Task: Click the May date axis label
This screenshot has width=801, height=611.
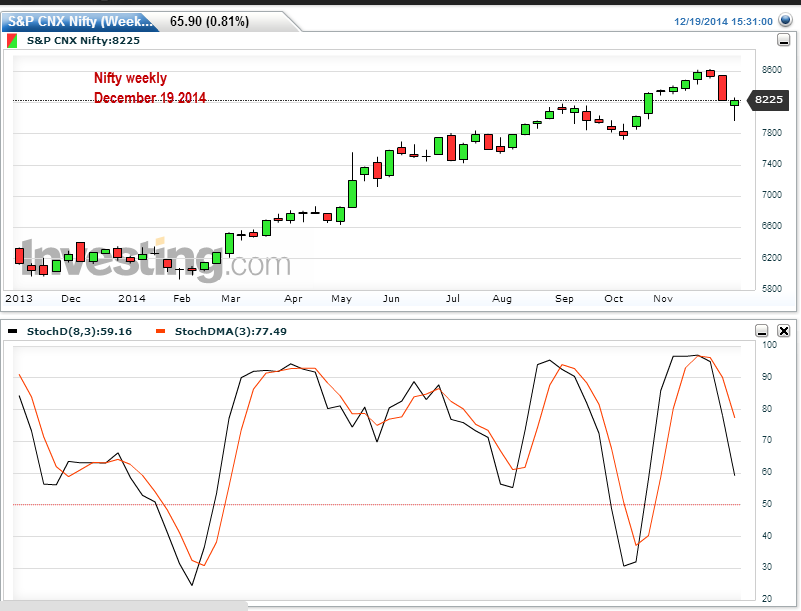Action: [341, 299]
